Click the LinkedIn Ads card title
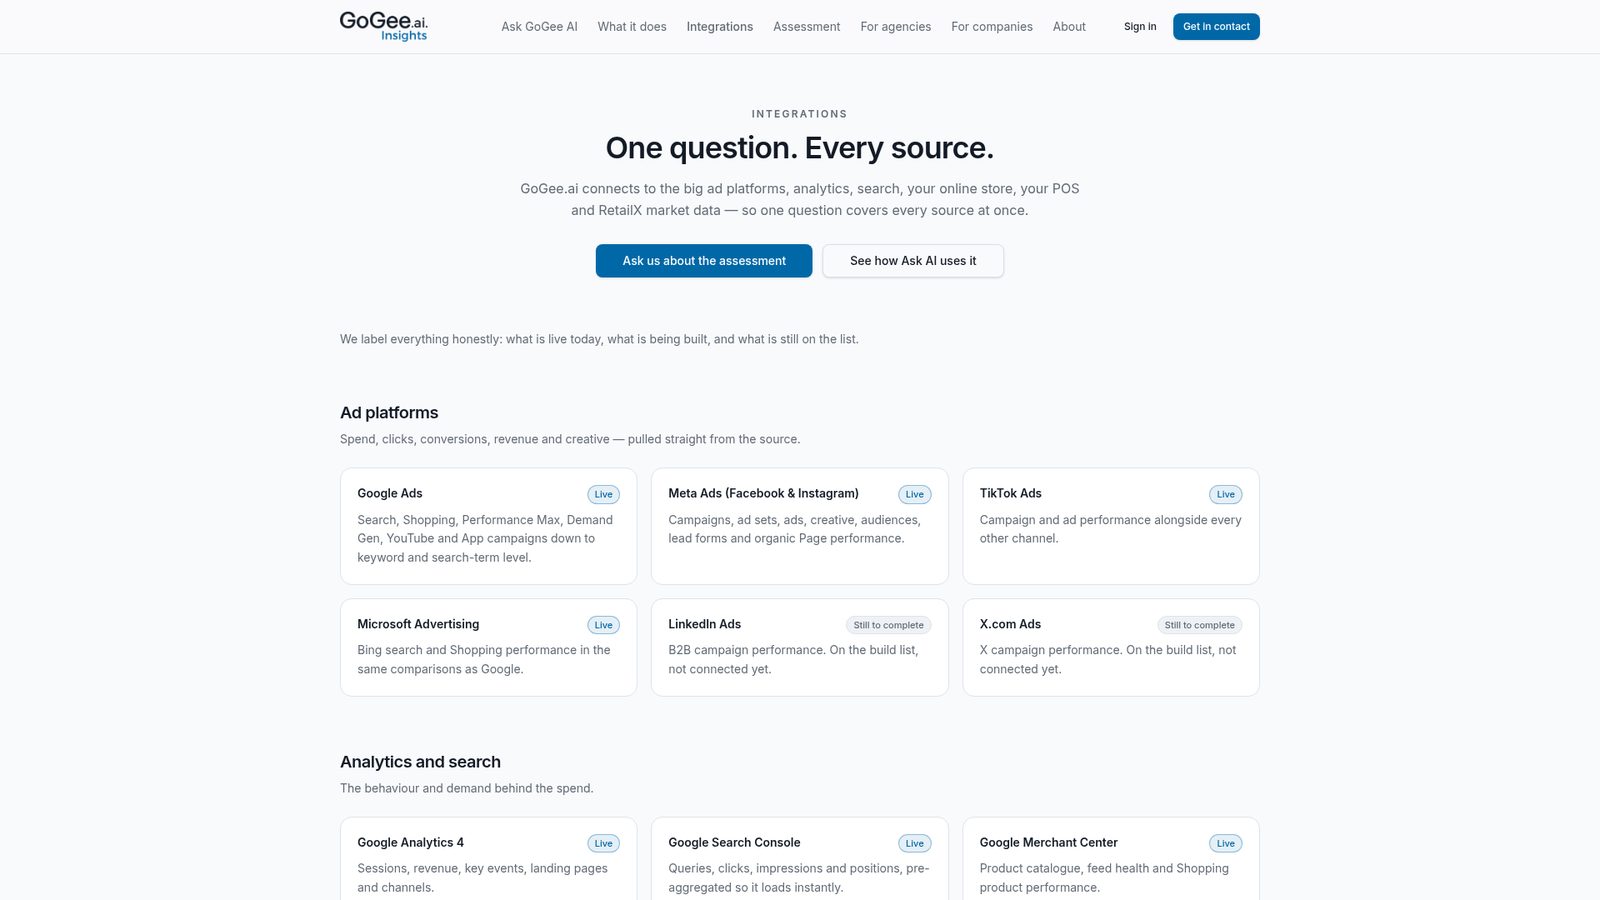The image size is (1600, 900). 705,624
